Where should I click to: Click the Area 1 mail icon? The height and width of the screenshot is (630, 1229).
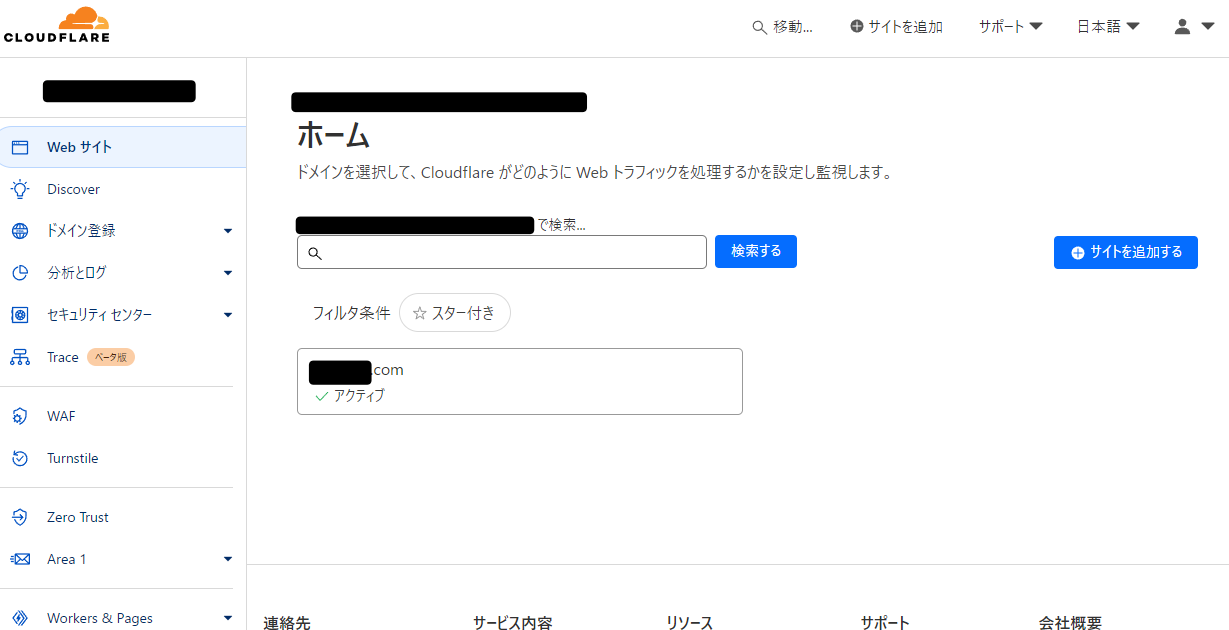pos(20,559)
